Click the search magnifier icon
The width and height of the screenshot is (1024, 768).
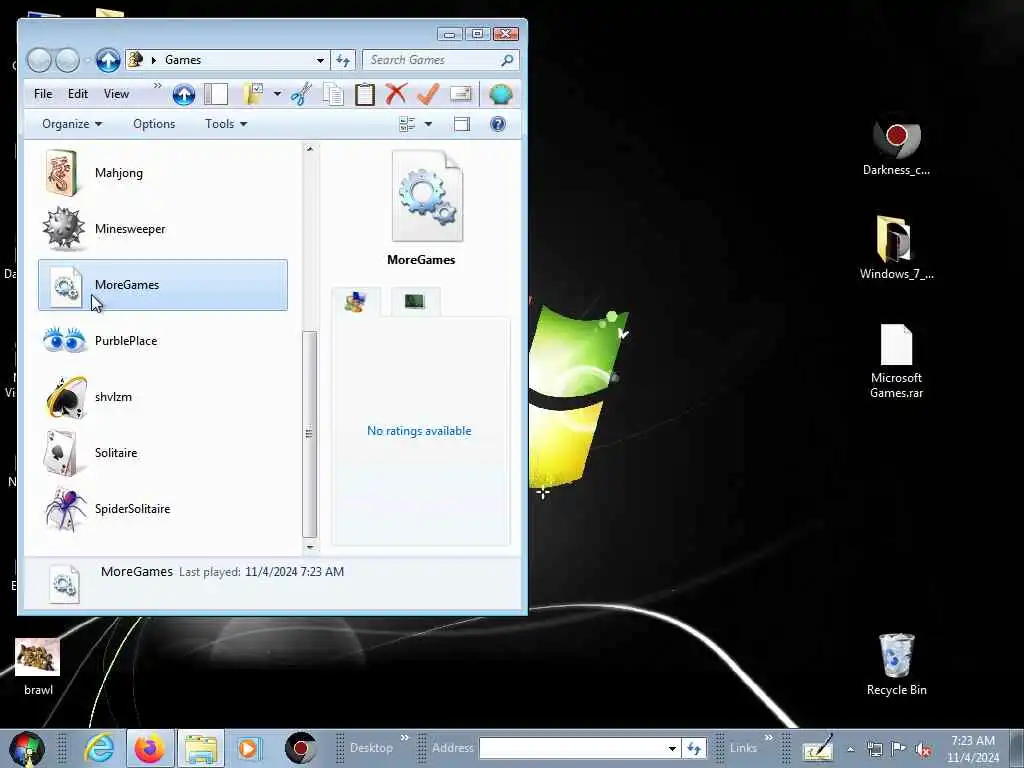pyautogui.click(x=507, y=60)
